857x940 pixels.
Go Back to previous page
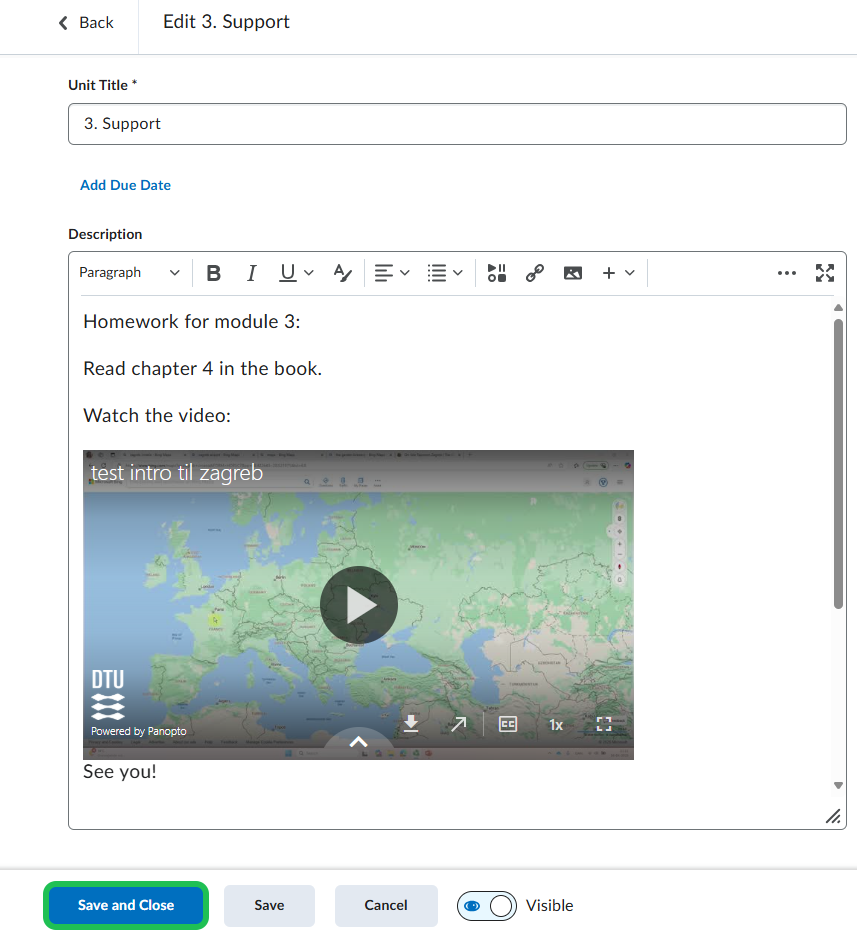(x=86, y=22)
